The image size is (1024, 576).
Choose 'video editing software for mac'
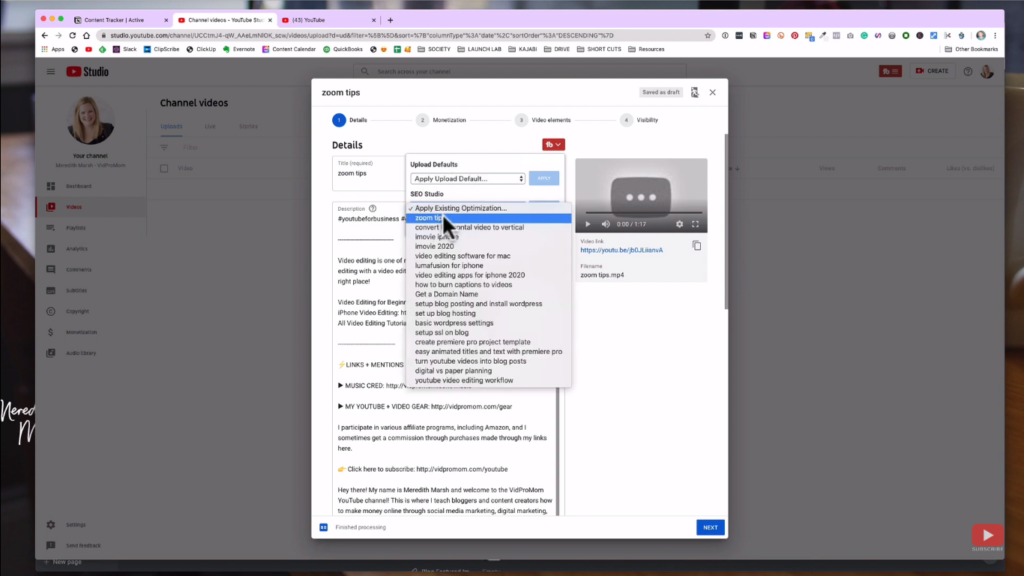click(488, 256)
